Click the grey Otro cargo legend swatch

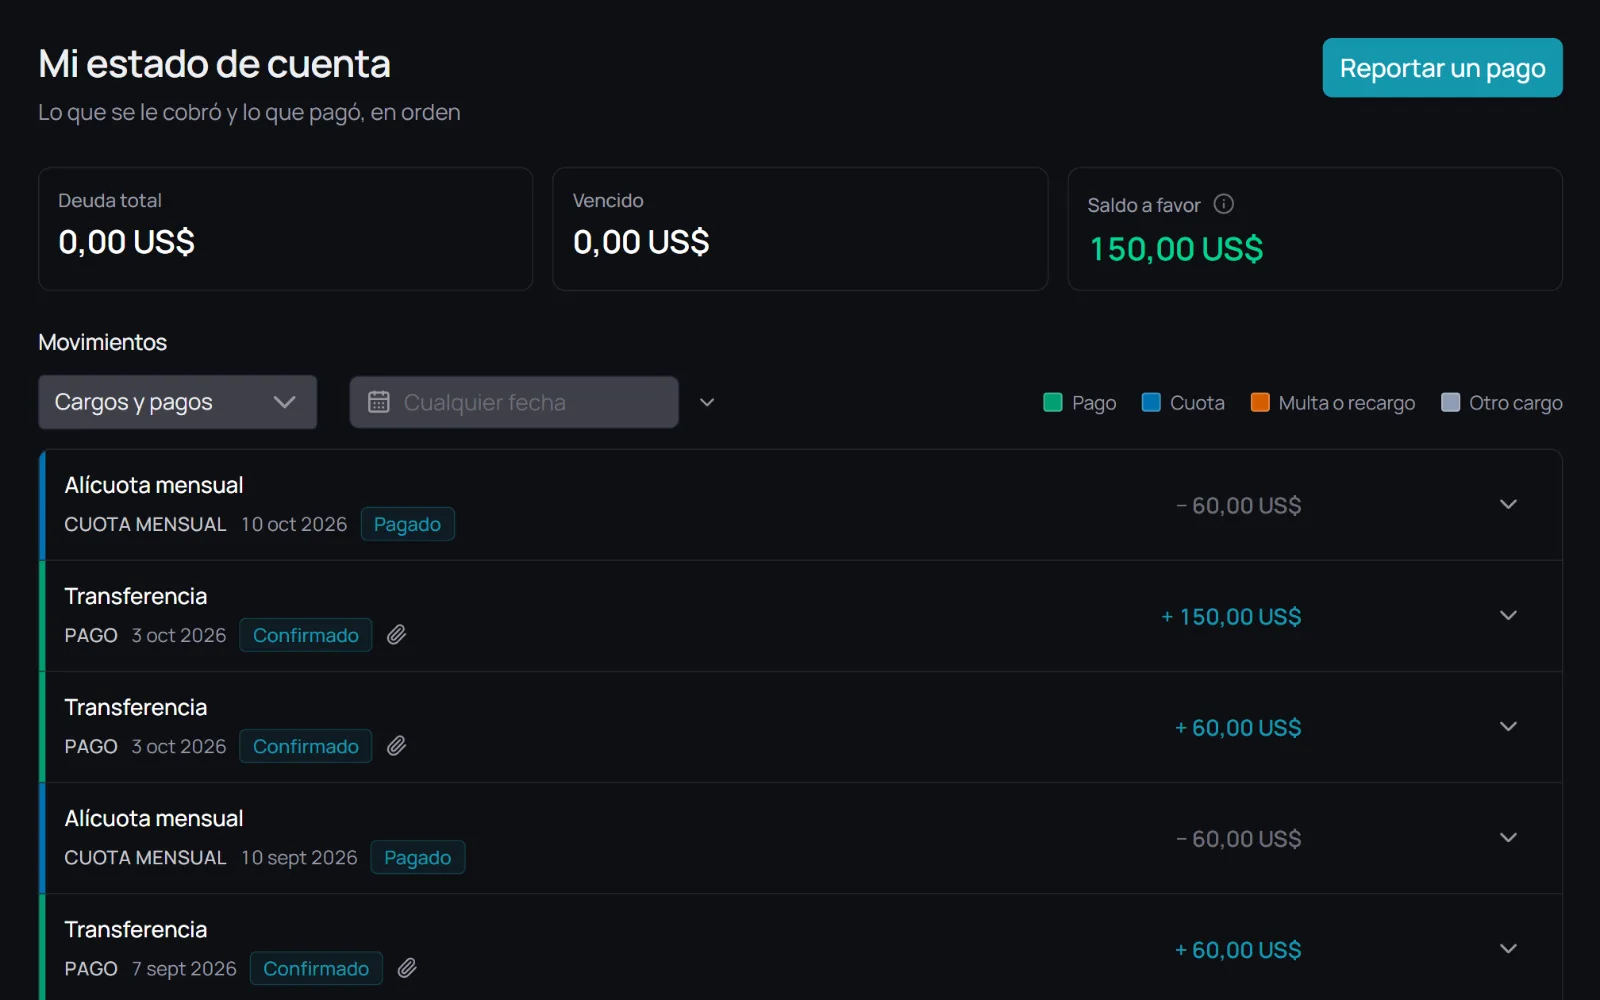(x=1450, y=402)
